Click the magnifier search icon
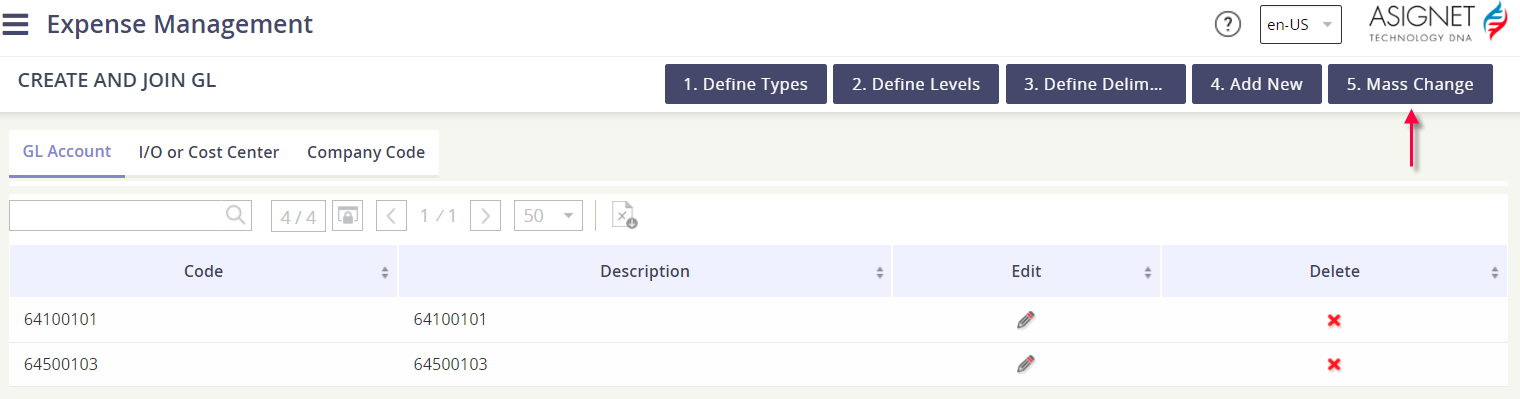1520x399 pixels. 236,215
